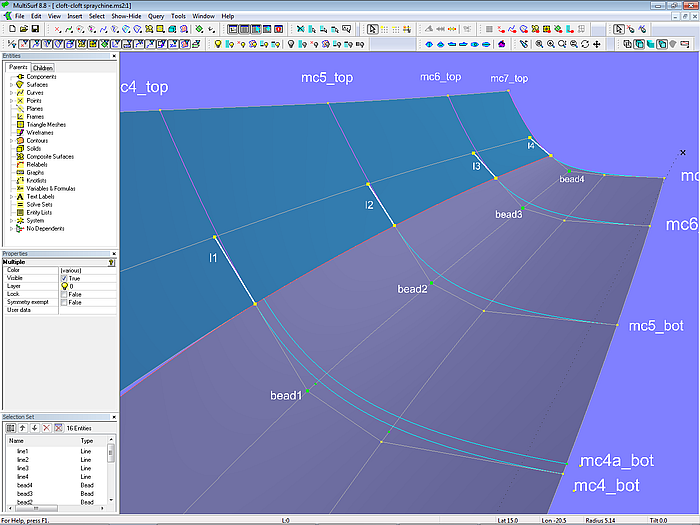Click the Rotate view circular-arrows icon
Viewport: 700px width, 525px height.
(586, 44)
